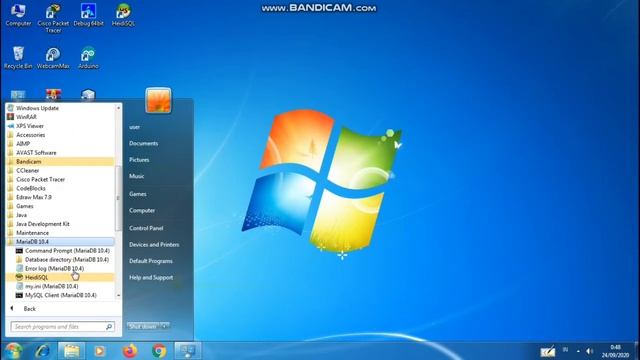Launch HeidiSQL from MariaDB folder

(x=60, y=278)
